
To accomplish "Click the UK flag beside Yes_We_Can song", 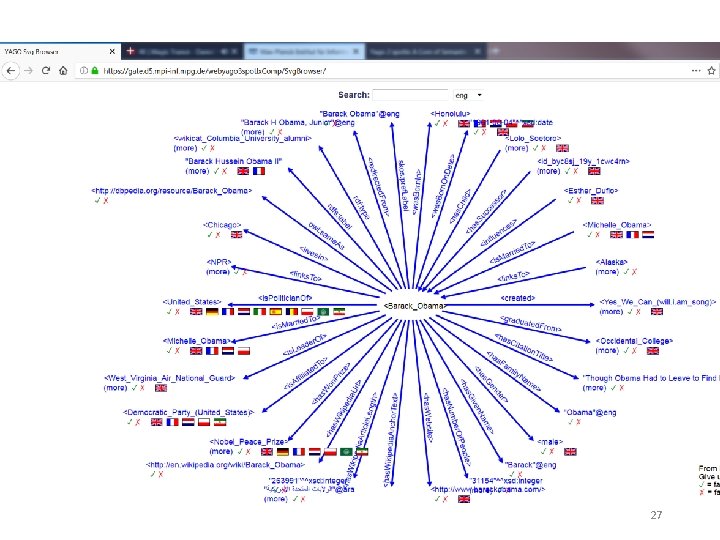I will coord(657,312).
